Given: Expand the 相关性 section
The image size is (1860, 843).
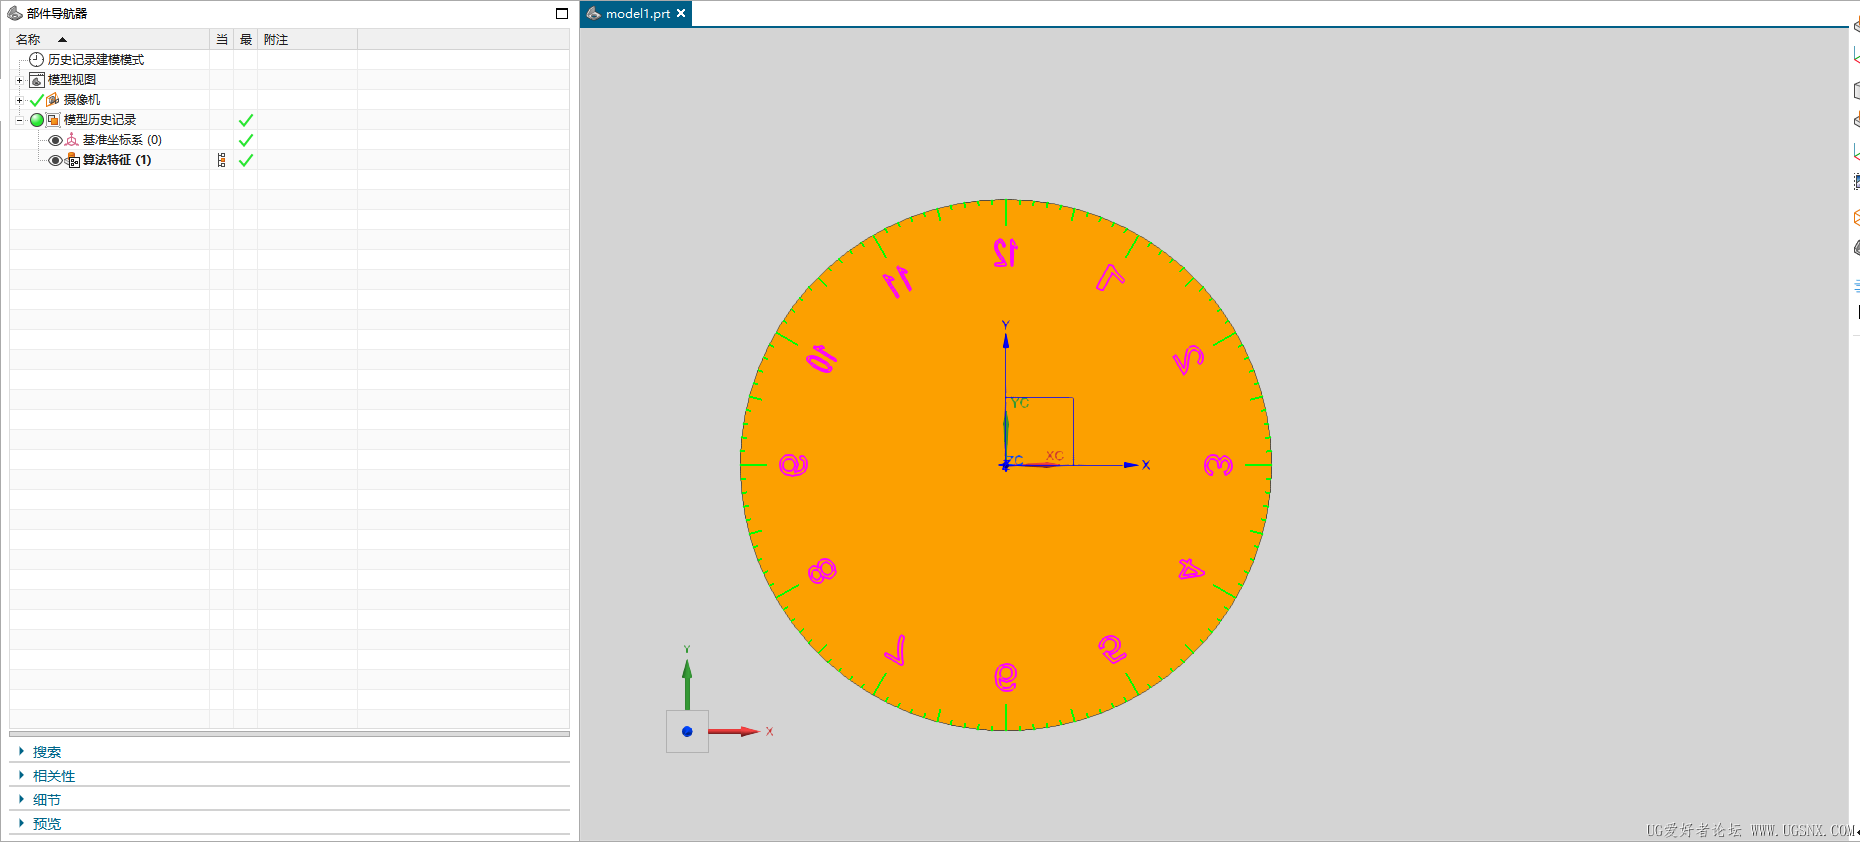Looking at the screenshot, I should (x=21, y=775).
